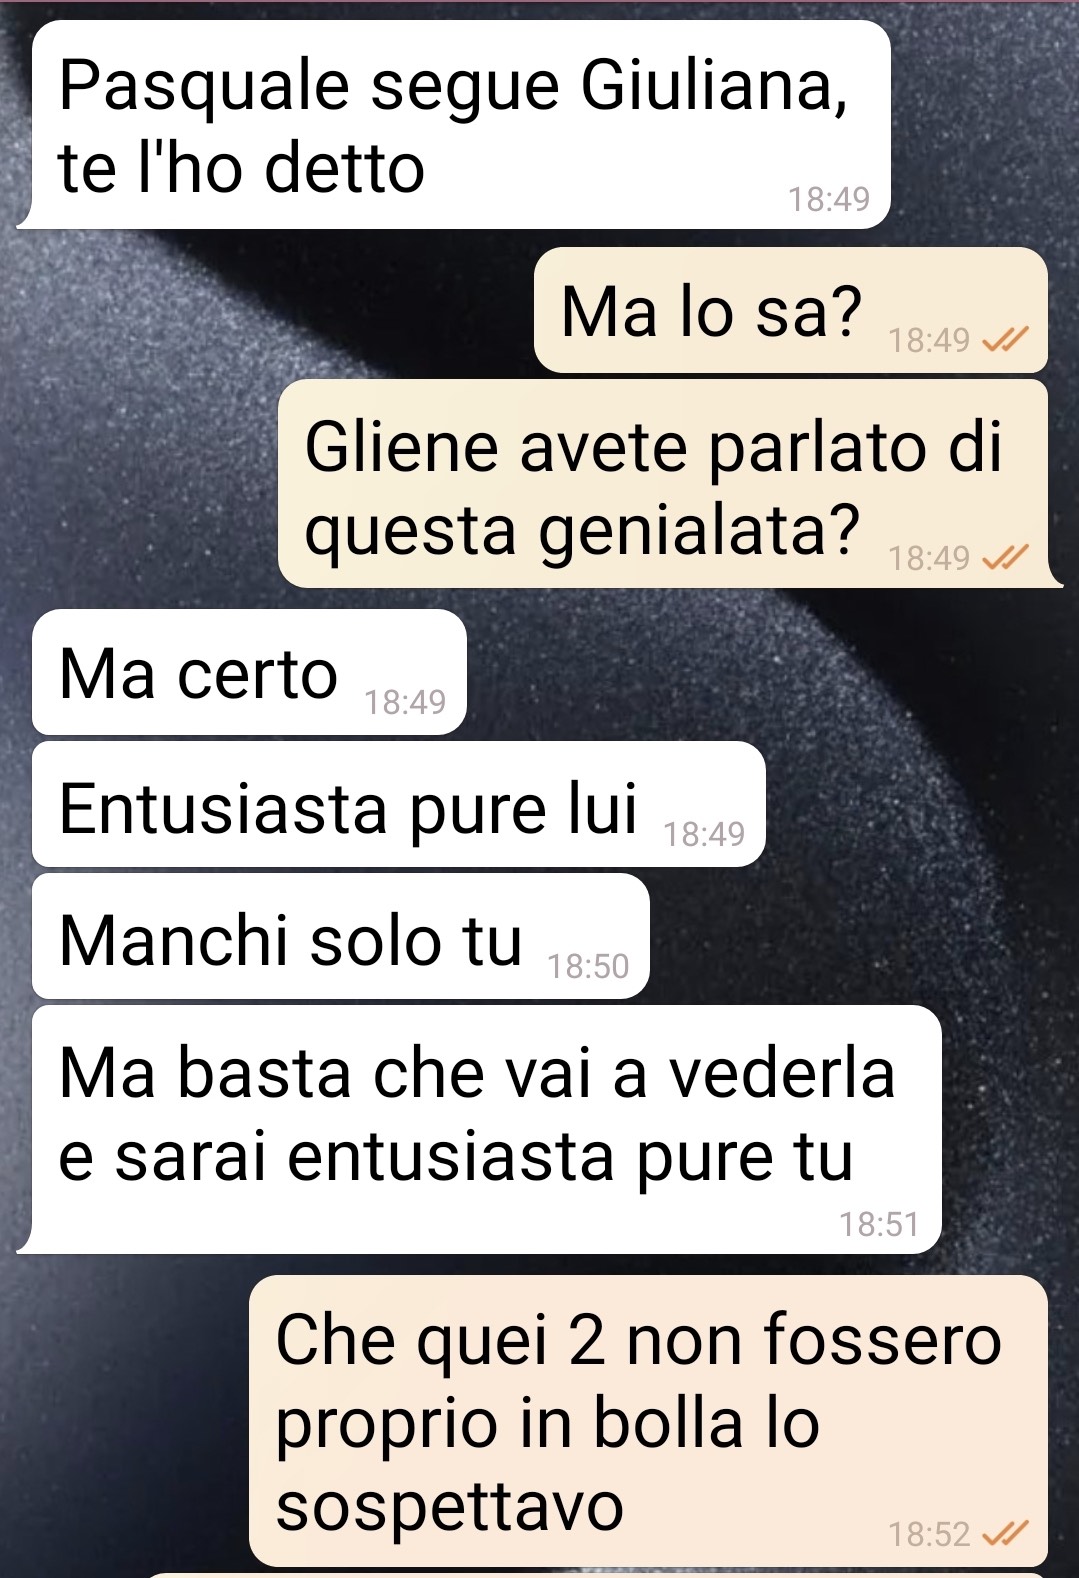Viewport: 1079px width, 1578px height.
Task: Click double-check icon on 'sospettavo' message
Action: click(1004, 1534)
